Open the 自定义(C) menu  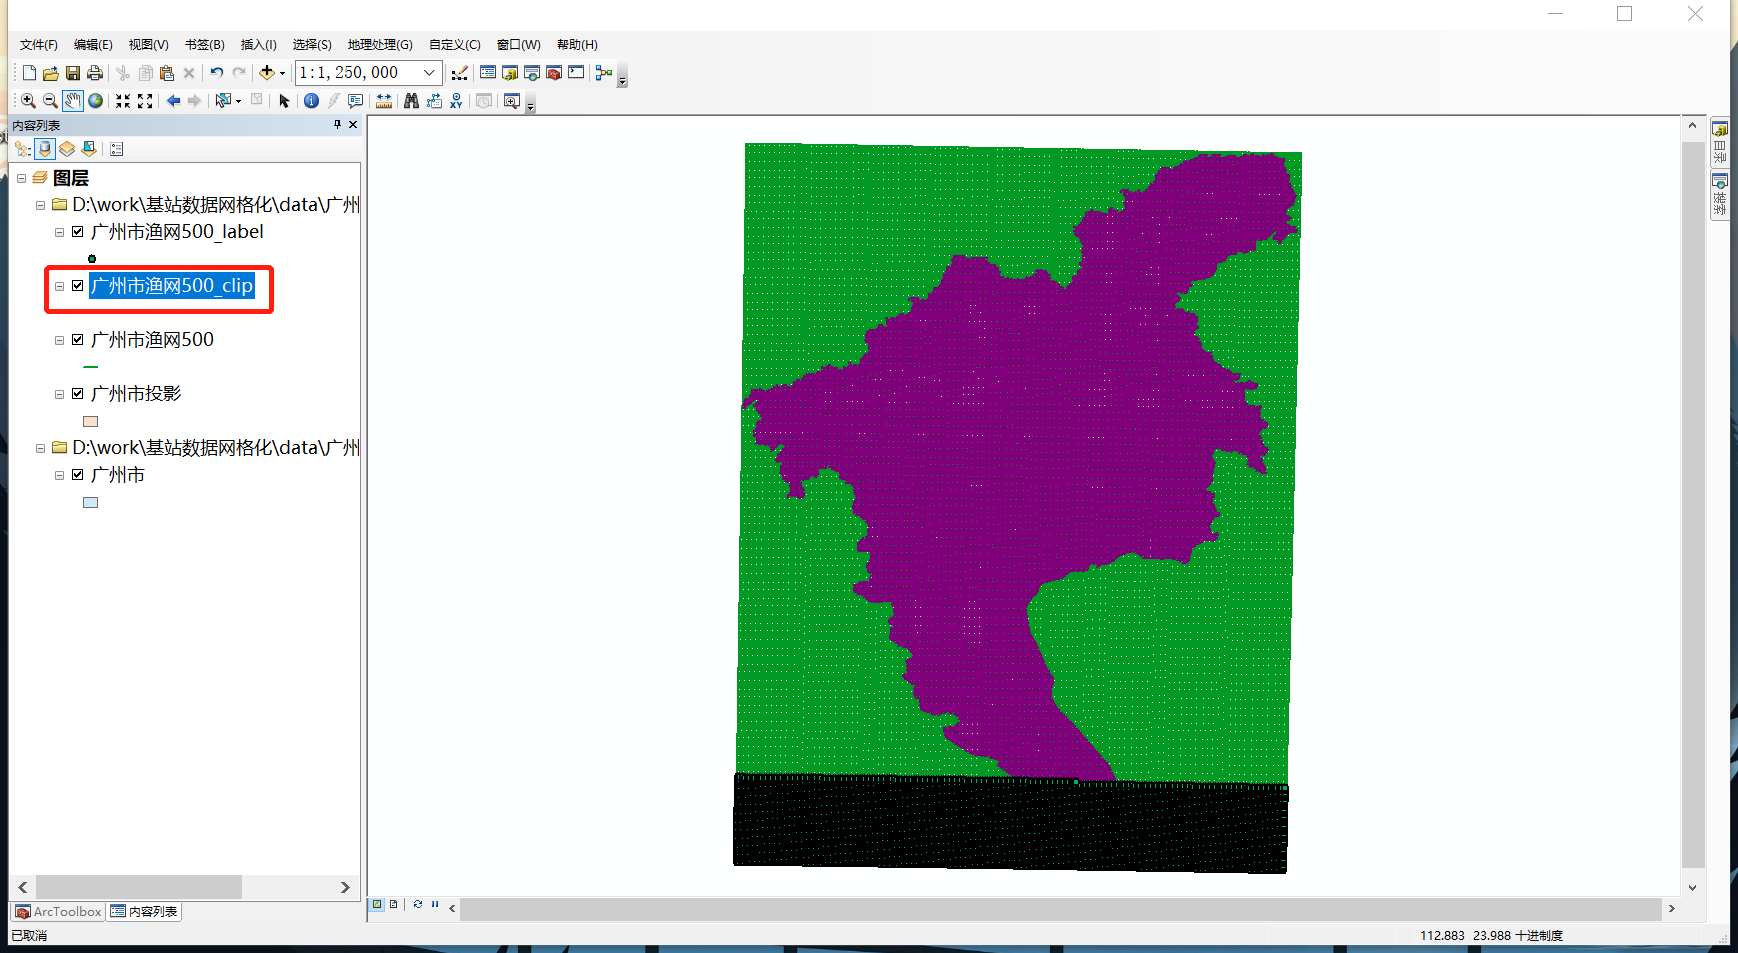click(455, 45)
